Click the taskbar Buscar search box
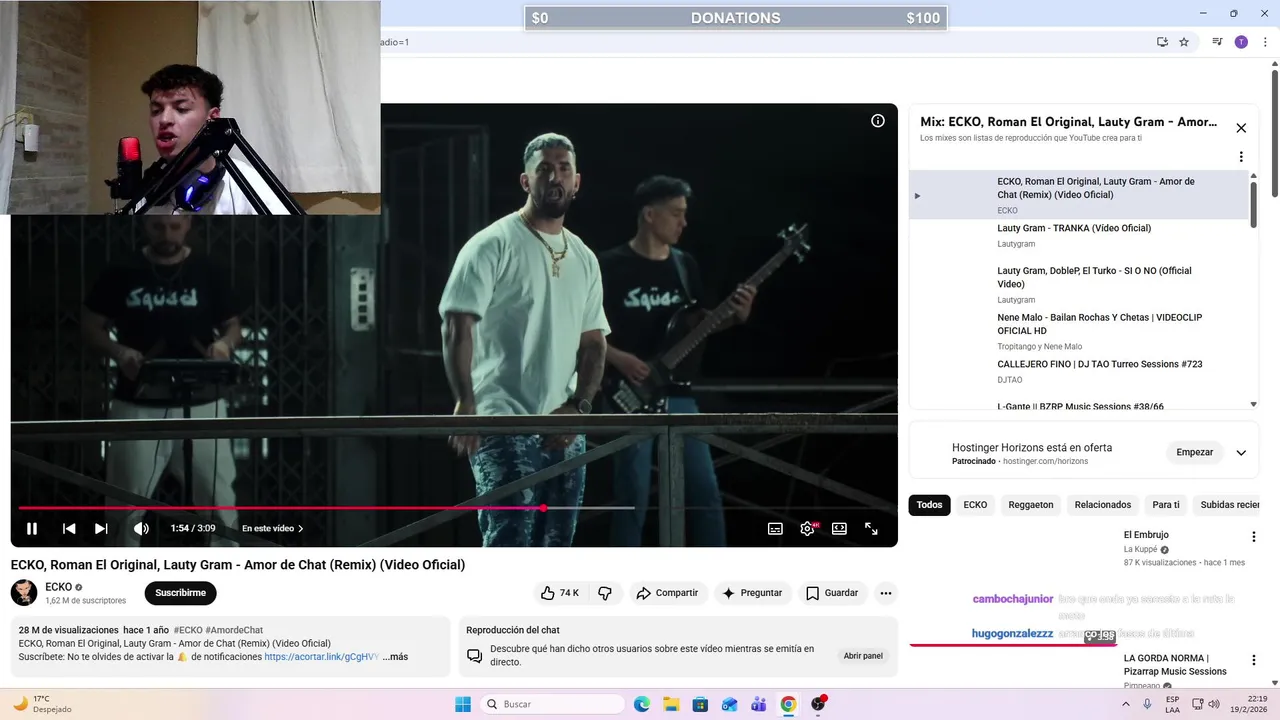Viewport: 1280px width, 720px height. (x=553, y=704)
